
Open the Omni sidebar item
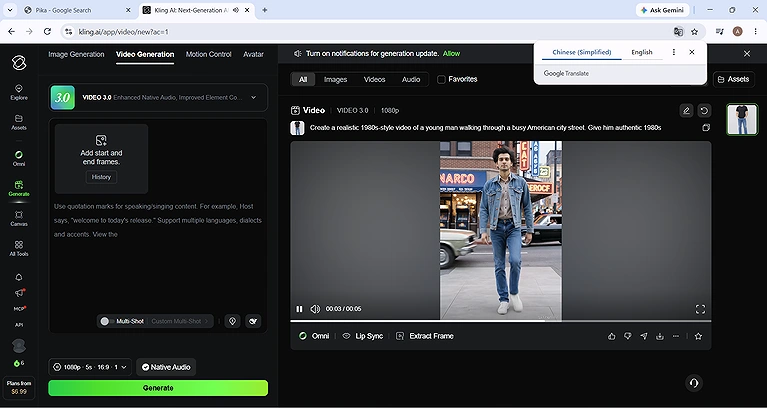pos(19,159)
